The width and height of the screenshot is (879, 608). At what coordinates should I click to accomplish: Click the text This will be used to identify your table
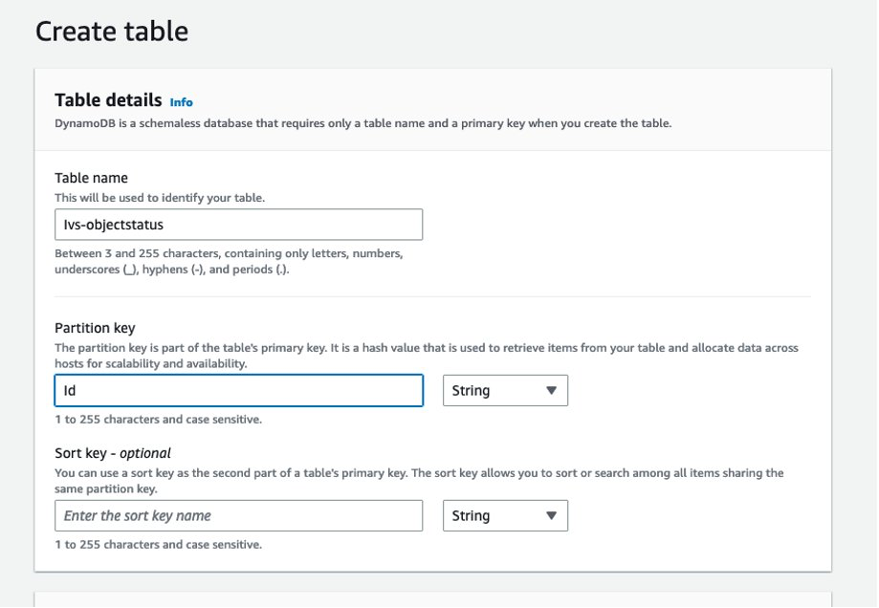coord(160,198)
